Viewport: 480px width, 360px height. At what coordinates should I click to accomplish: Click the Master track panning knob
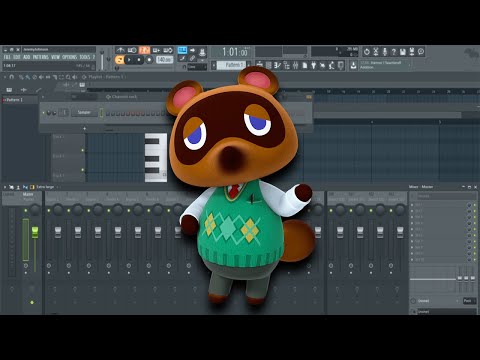(x=35, y=210)
